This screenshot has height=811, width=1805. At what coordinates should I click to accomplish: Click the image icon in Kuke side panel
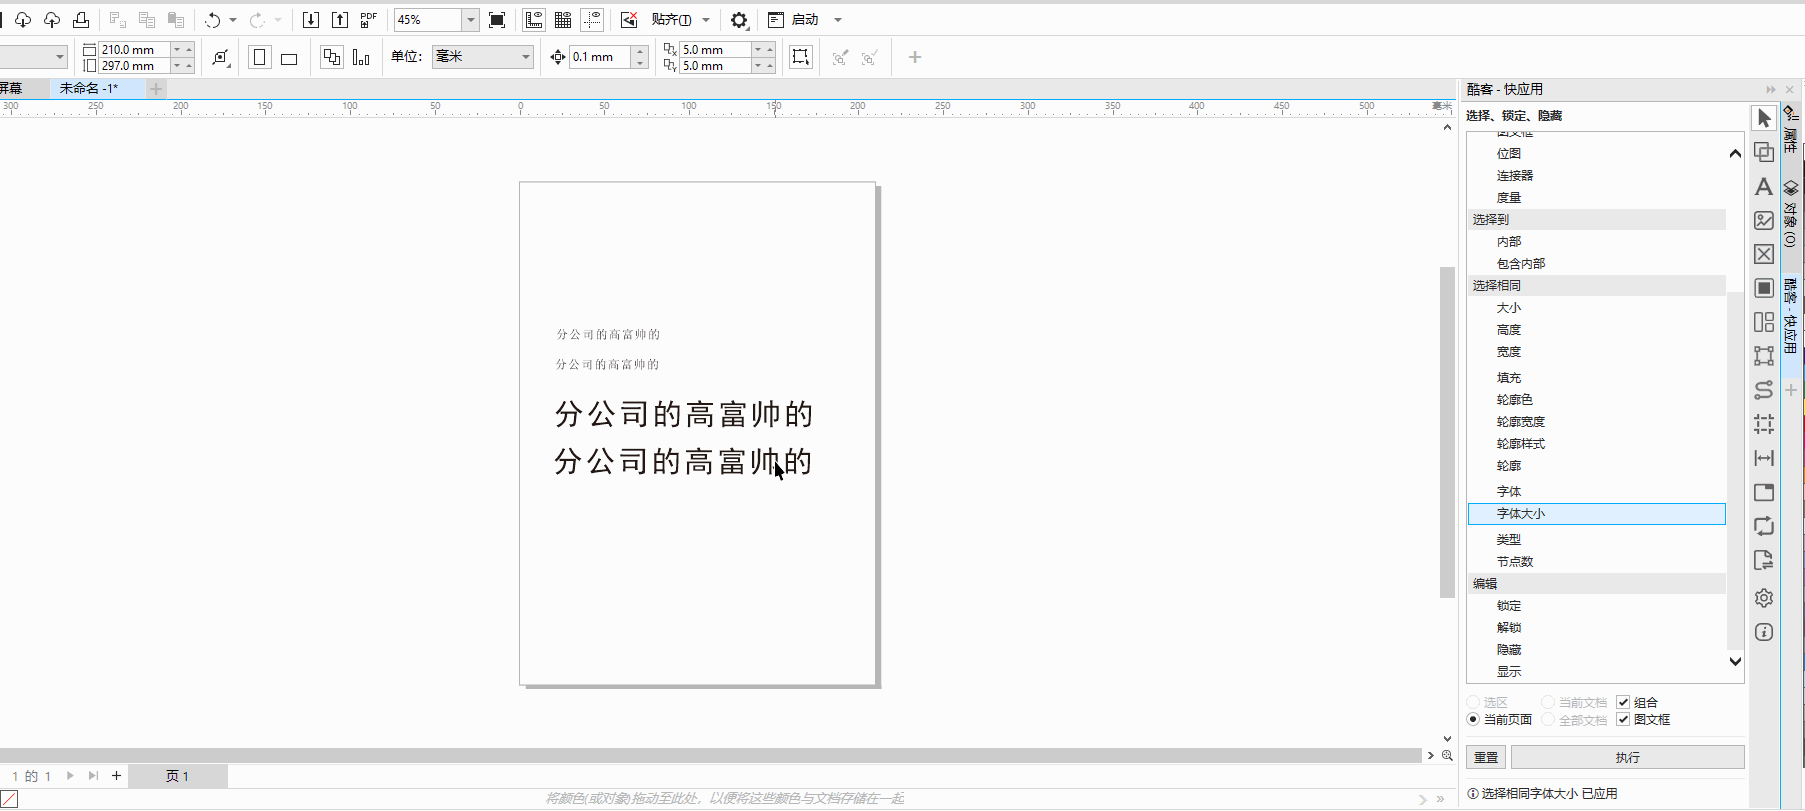1764,221
